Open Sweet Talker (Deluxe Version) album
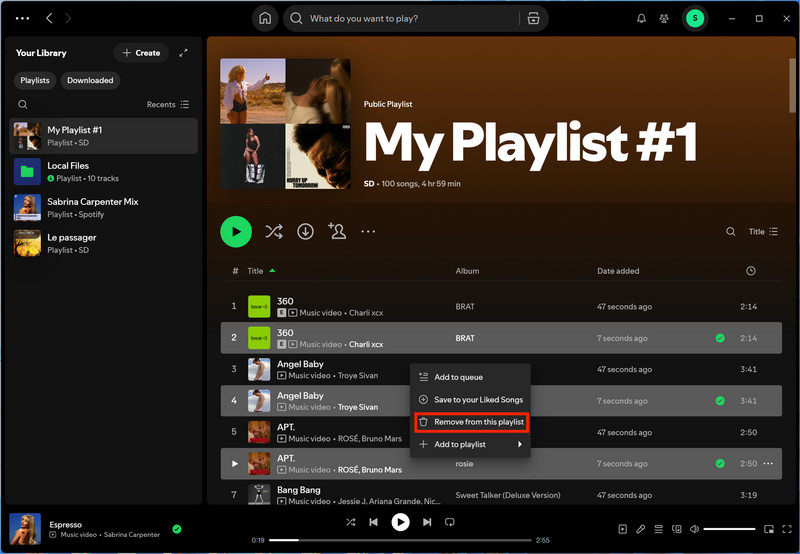Screen dimensions: 800x554 508,495
